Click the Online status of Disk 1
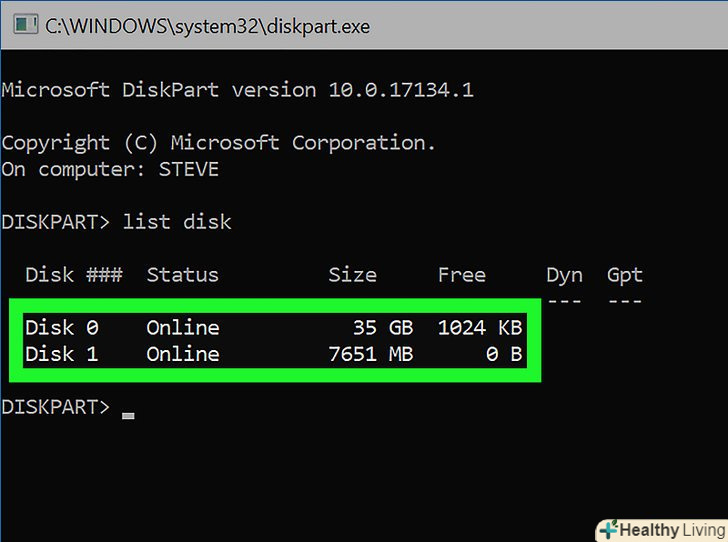The width and height of the screenshot is (728, 542). 183,354
